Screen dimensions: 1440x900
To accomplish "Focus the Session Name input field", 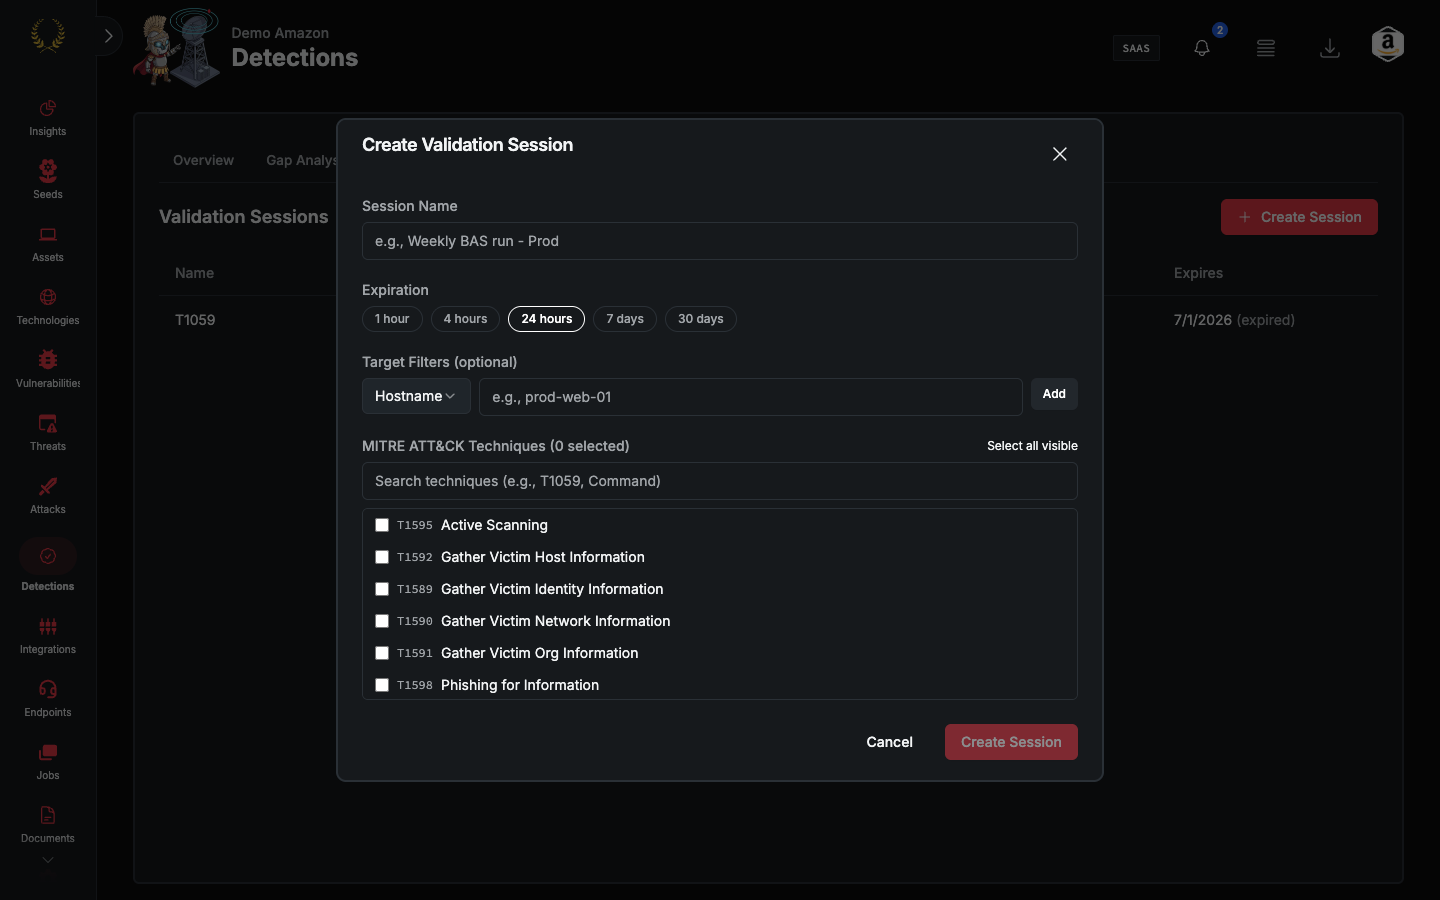I will (x=720, y=241).
